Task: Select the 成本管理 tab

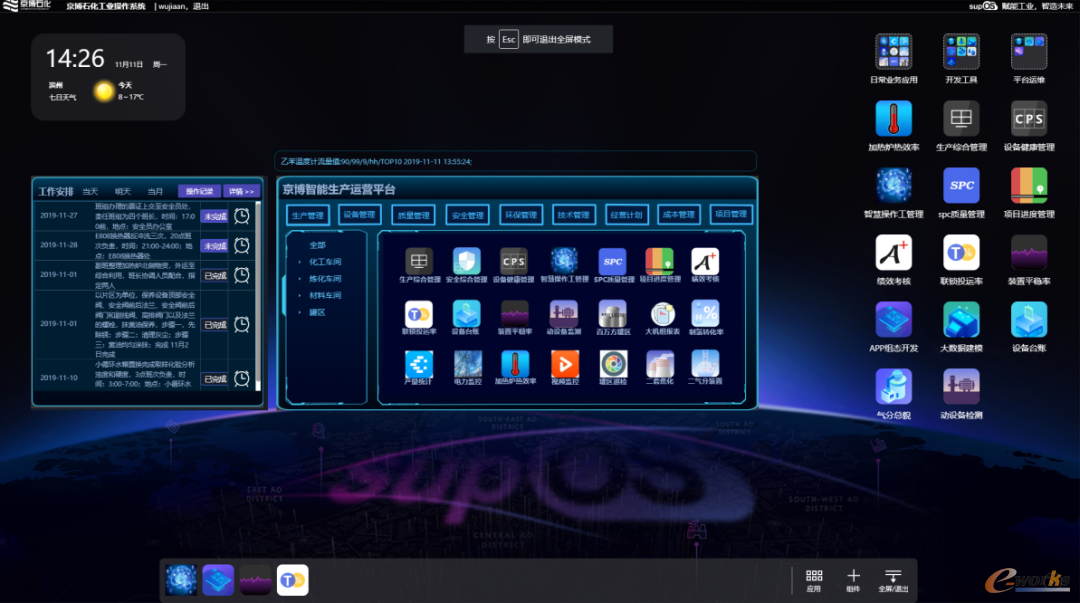Action: coord(678,214)
